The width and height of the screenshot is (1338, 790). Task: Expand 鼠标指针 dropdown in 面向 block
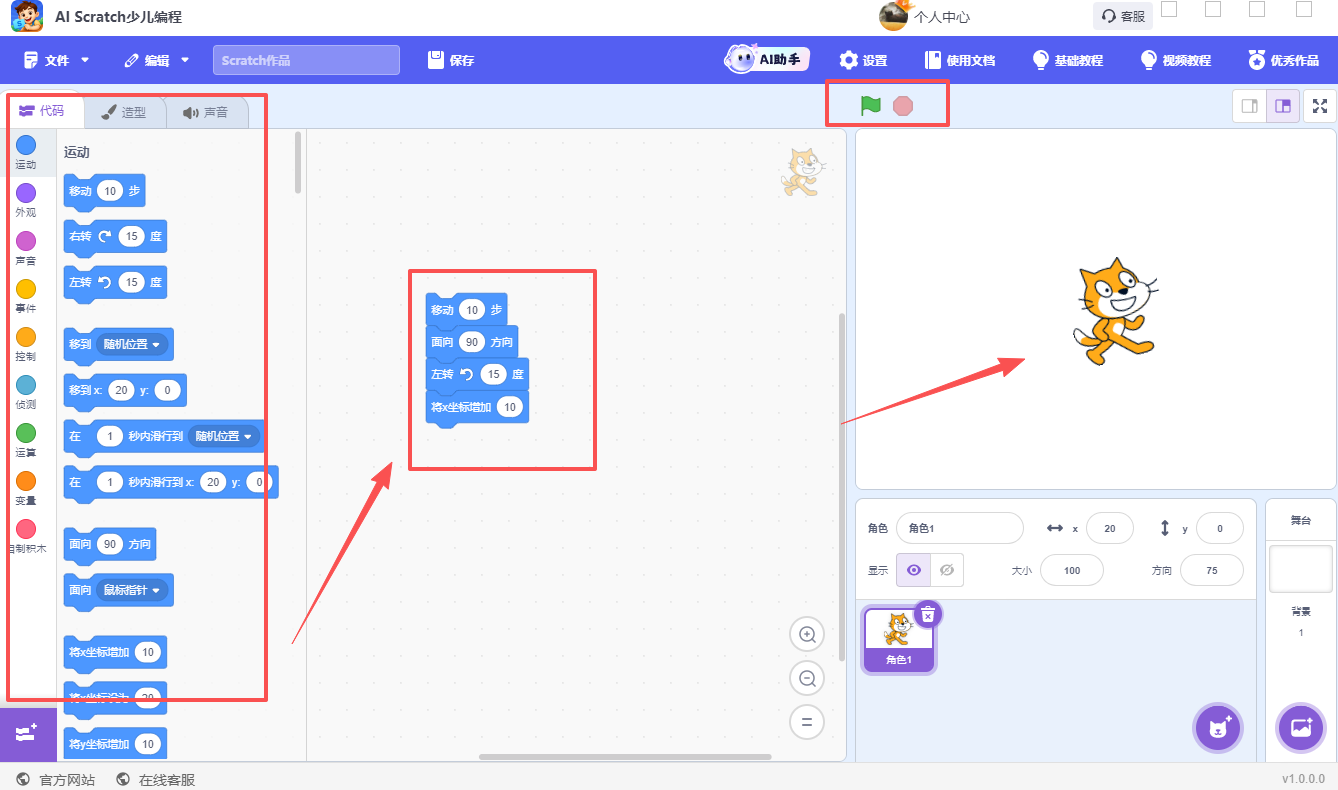click(133, 590)
